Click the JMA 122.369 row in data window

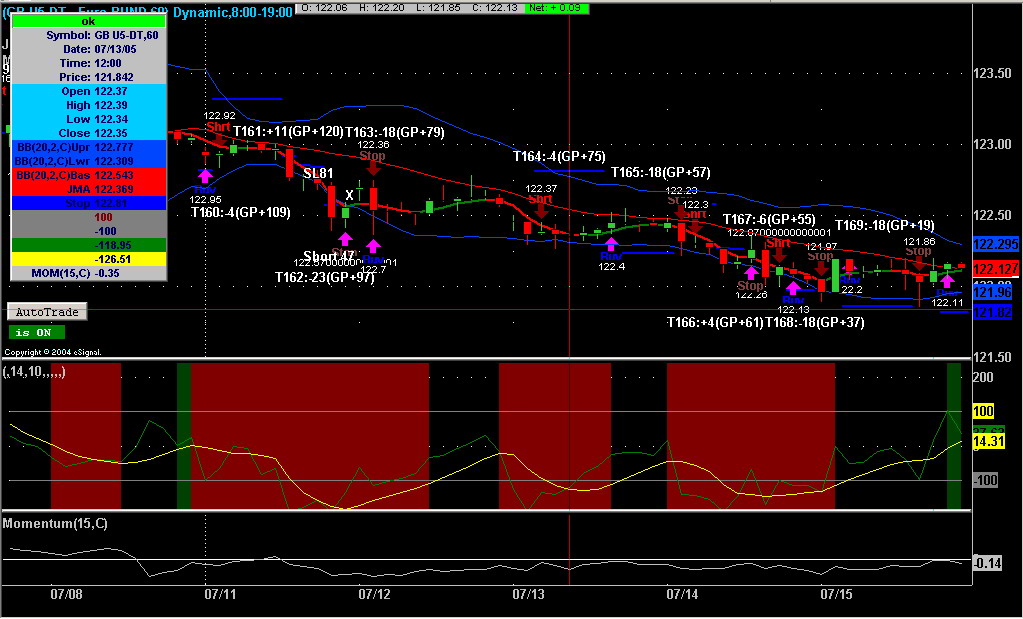point(89,189)
